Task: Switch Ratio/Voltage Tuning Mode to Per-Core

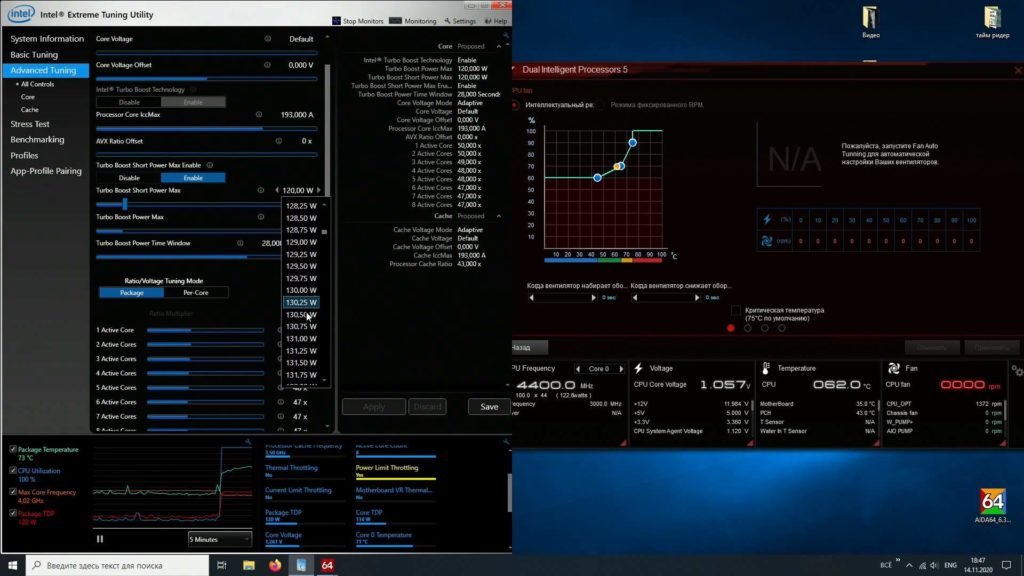Action: (196, 293)
